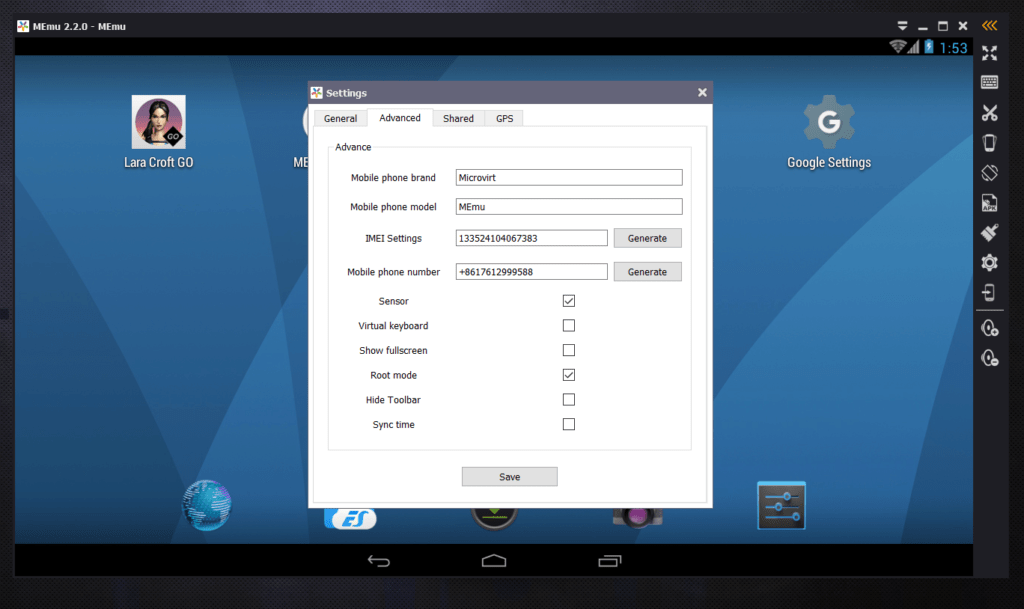Take a screenshot with the scissors icon
The image size is (1024, 609).
coord(989,113)
